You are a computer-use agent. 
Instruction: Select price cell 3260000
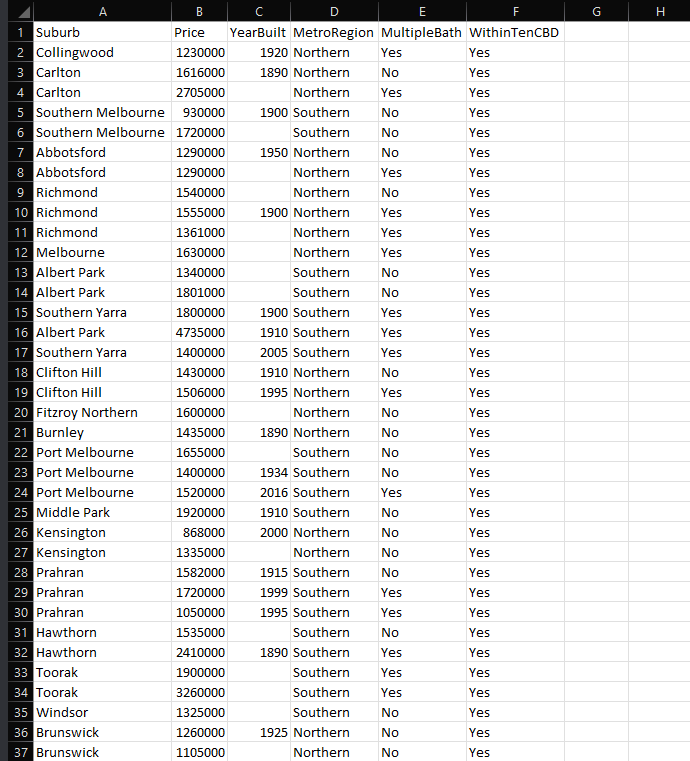point(199,692)
